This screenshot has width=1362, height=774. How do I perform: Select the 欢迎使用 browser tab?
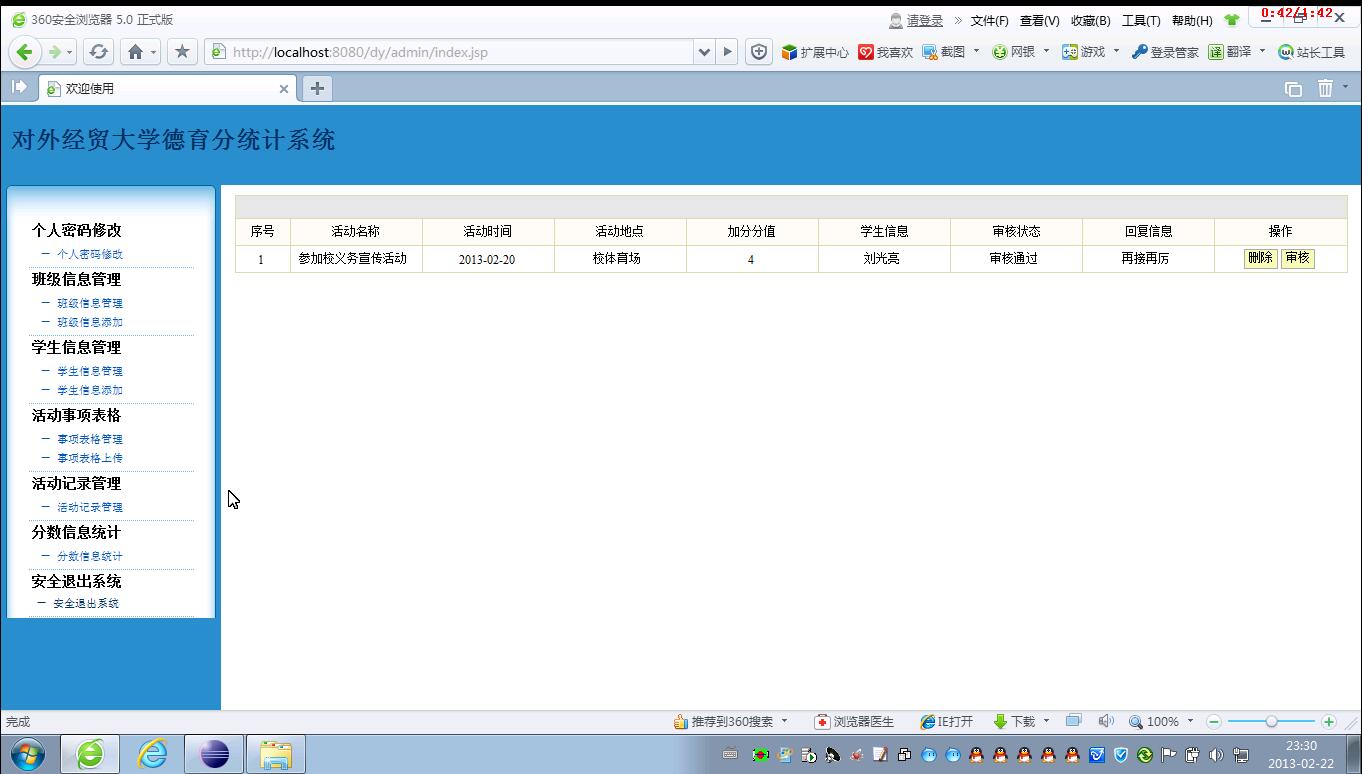tap(165, 88)
